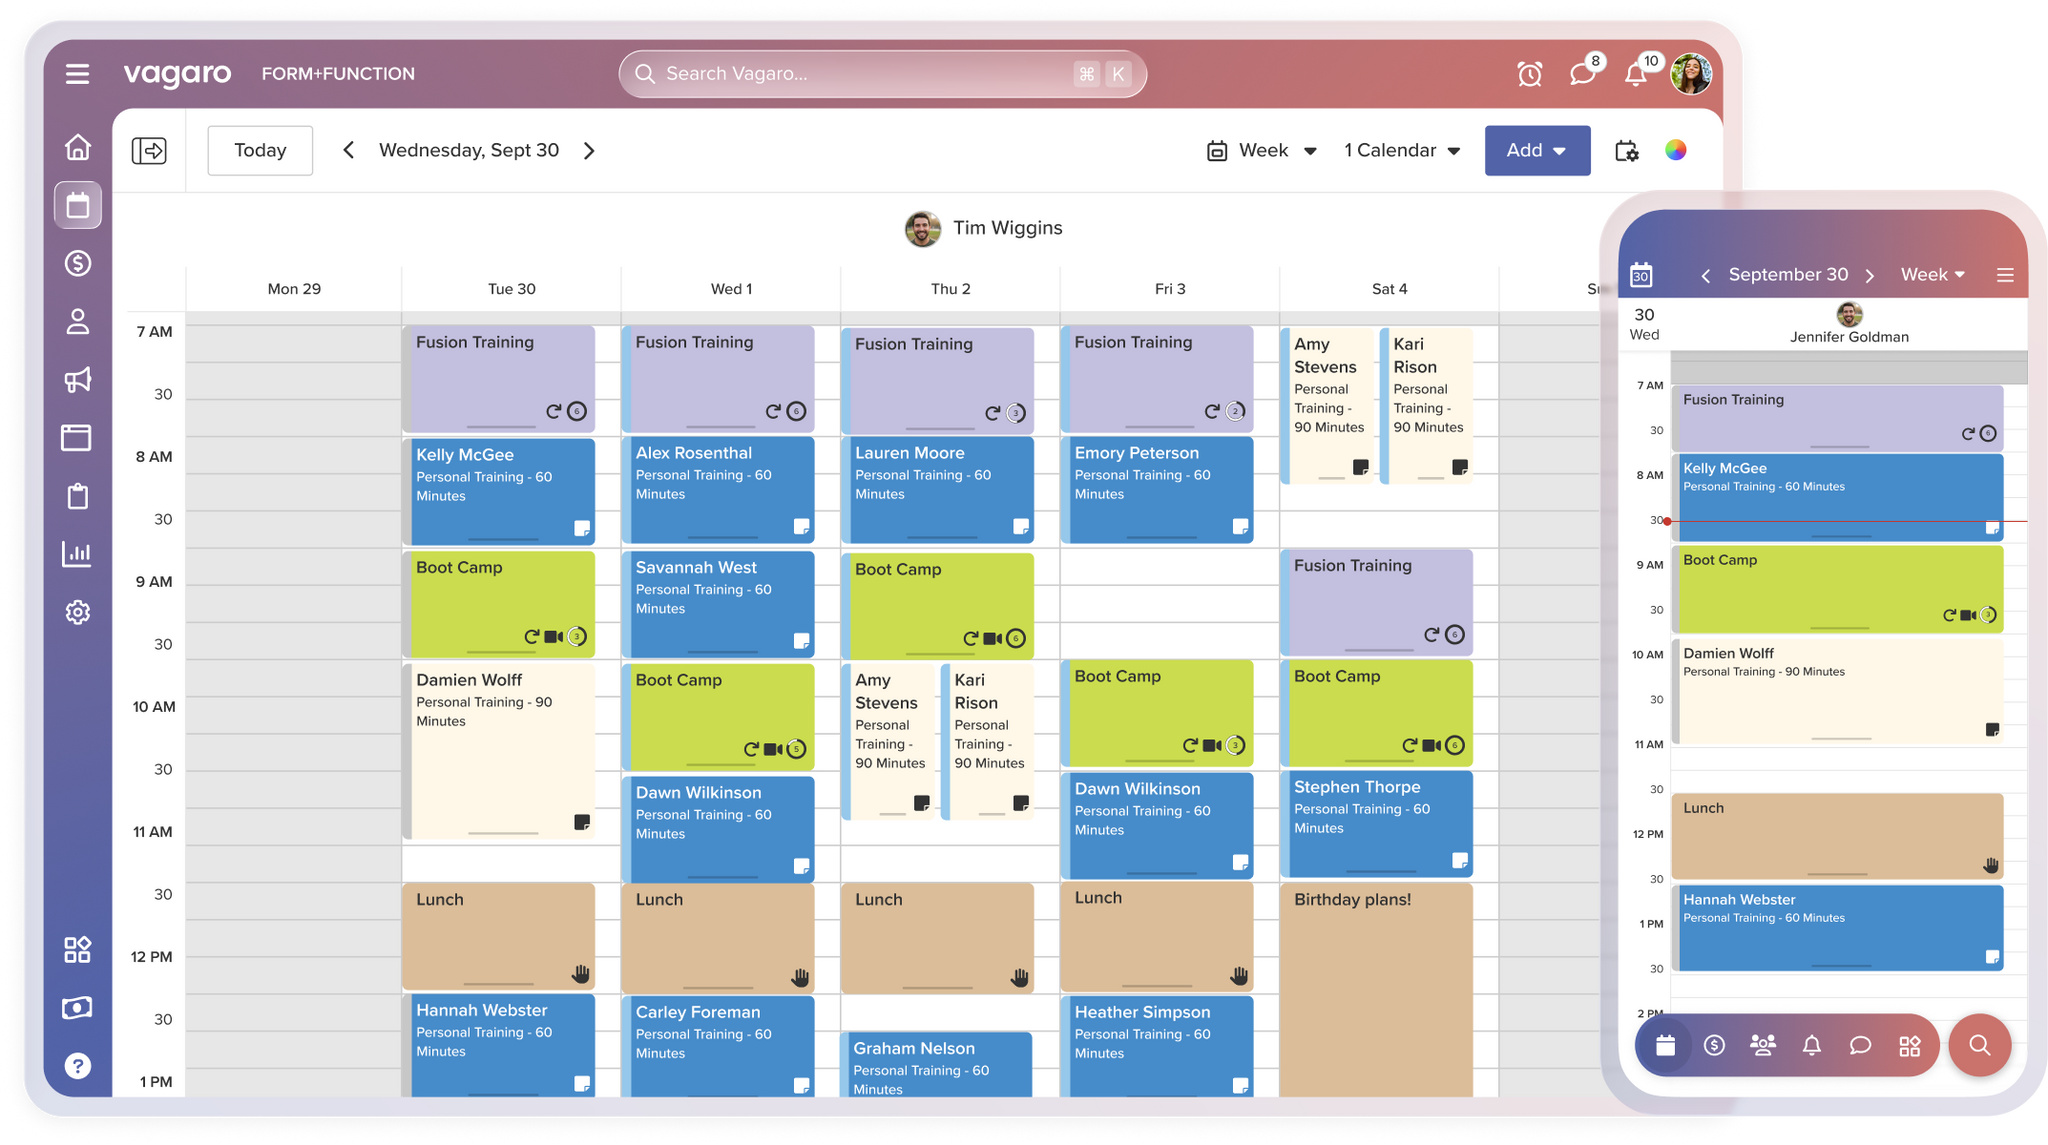Open mobile Week view selector
The height and width of the screenshot is (1145, 2048).
tap(1932, 274)
